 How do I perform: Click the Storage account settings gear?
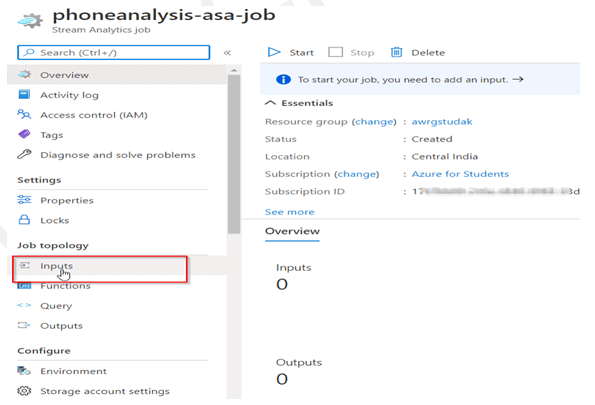click(24, 391)
